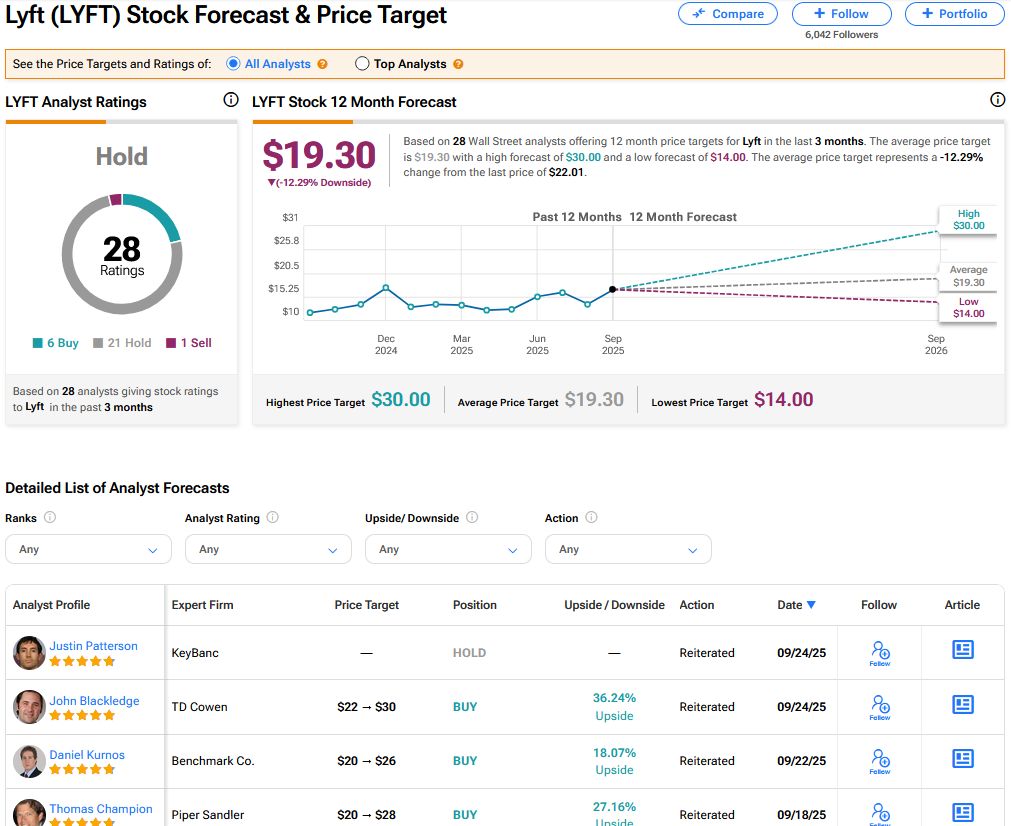Click the Lowest Price Target $14.00 value
The image size is (1011, 826).
[783, 400]
